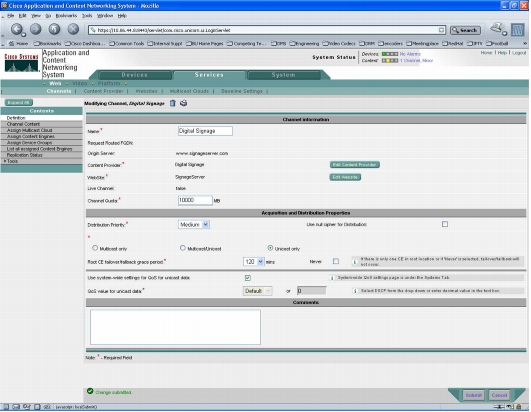Select the Unicast only radio button
This screenshot has height=412, width=531.
click(270, 248)
